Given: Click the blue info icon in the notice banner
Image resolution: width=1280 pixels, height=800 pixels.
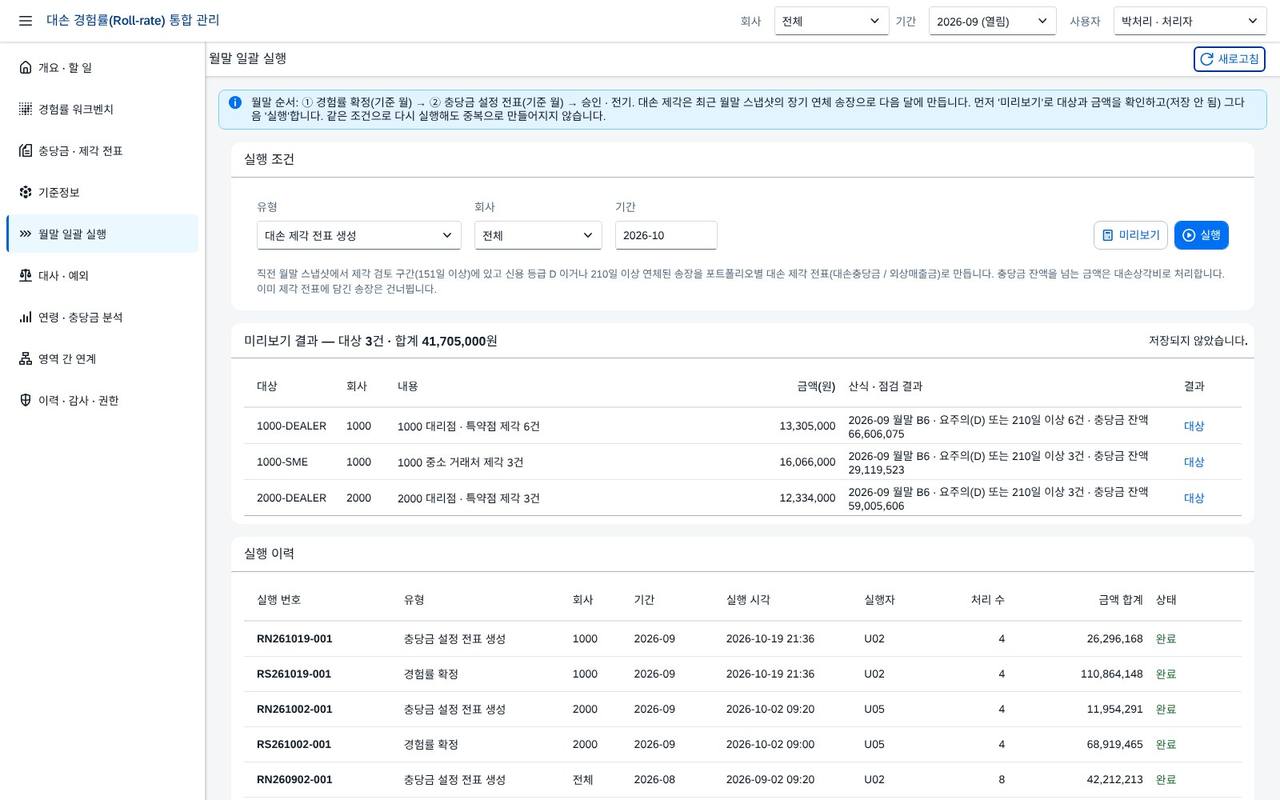Looking at the screenshot, I should [x=235, y=103].
